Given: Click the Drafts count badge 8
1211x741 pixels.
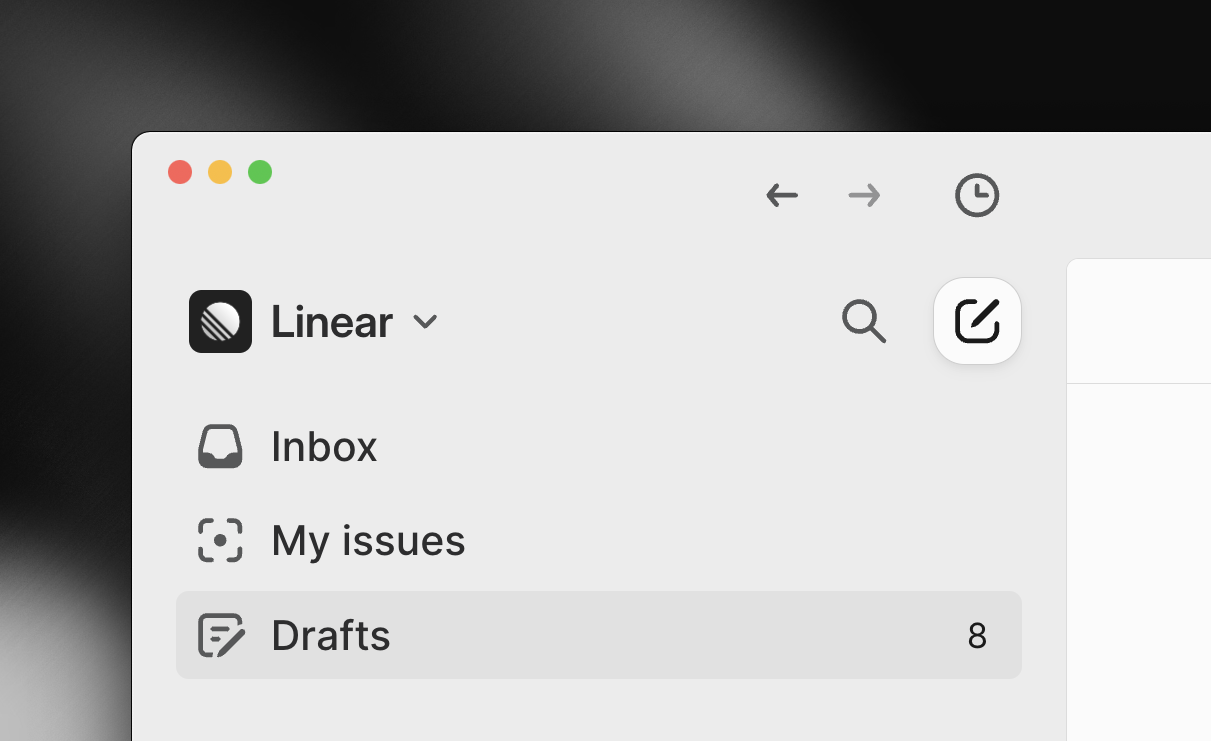Looking at the screenshot, I should tap(977, 636).
